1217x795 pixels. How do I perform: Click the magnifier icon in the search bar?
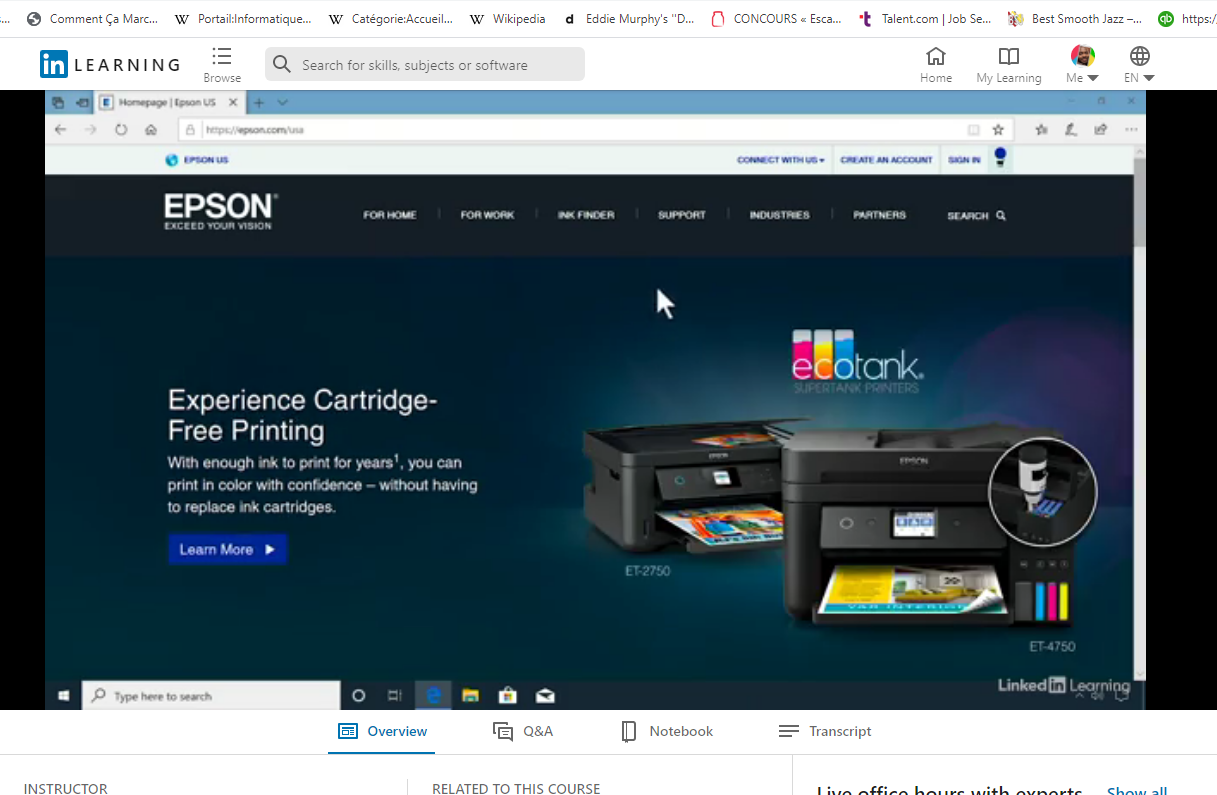point(282,65)
